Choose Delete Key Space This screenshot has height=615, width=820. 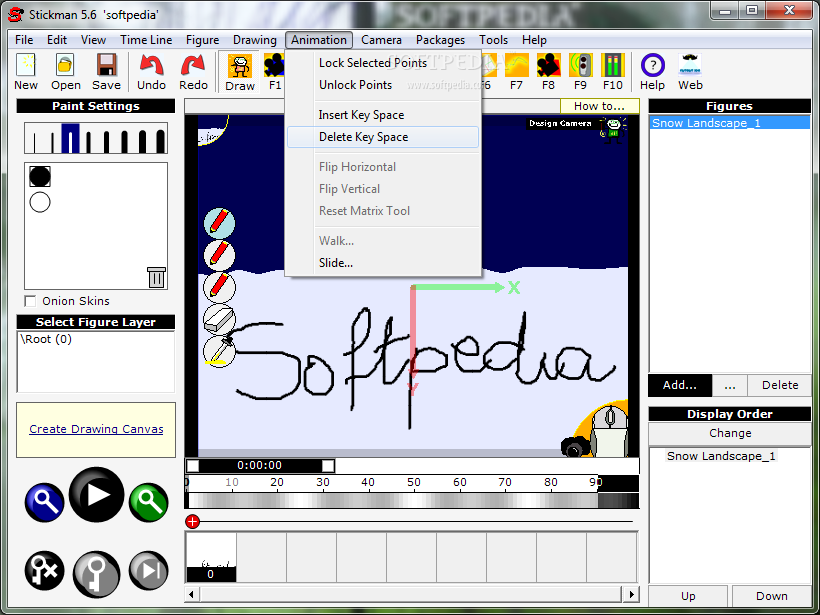[x=383, y=136]
